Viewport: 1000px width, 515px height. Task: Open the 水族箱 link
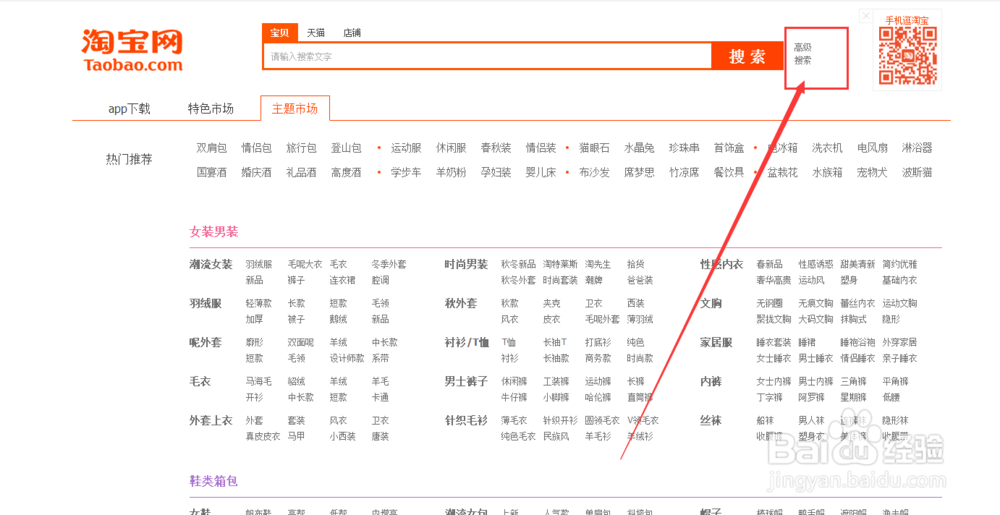(827, 172)
